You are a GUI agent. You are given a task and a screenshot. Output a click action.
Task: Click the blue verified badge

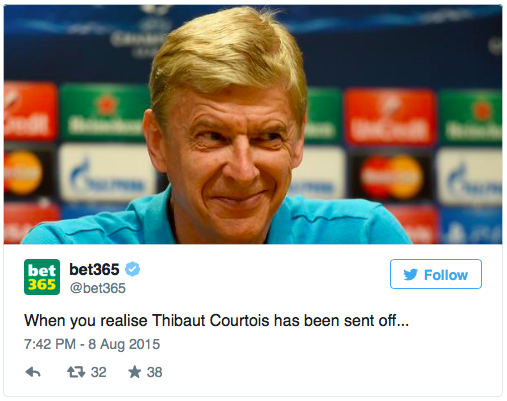pyautogui.click(x=132, y=269)
